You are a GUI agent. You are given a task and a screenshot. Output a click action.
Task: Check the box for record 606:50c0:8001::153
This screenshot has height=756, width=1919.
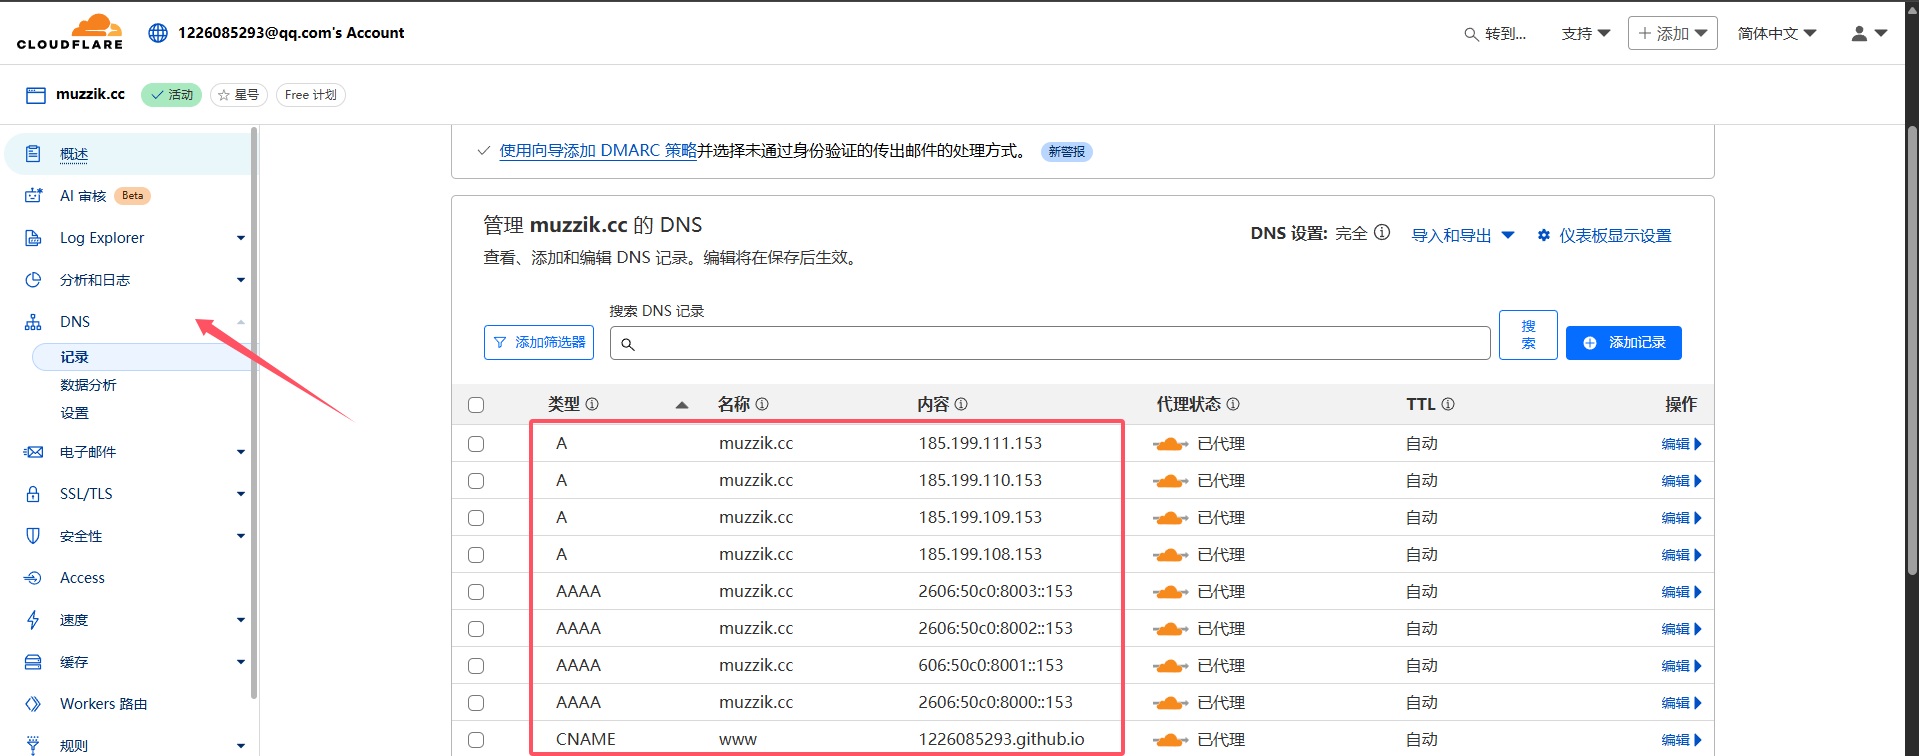(x=476, y=666)
